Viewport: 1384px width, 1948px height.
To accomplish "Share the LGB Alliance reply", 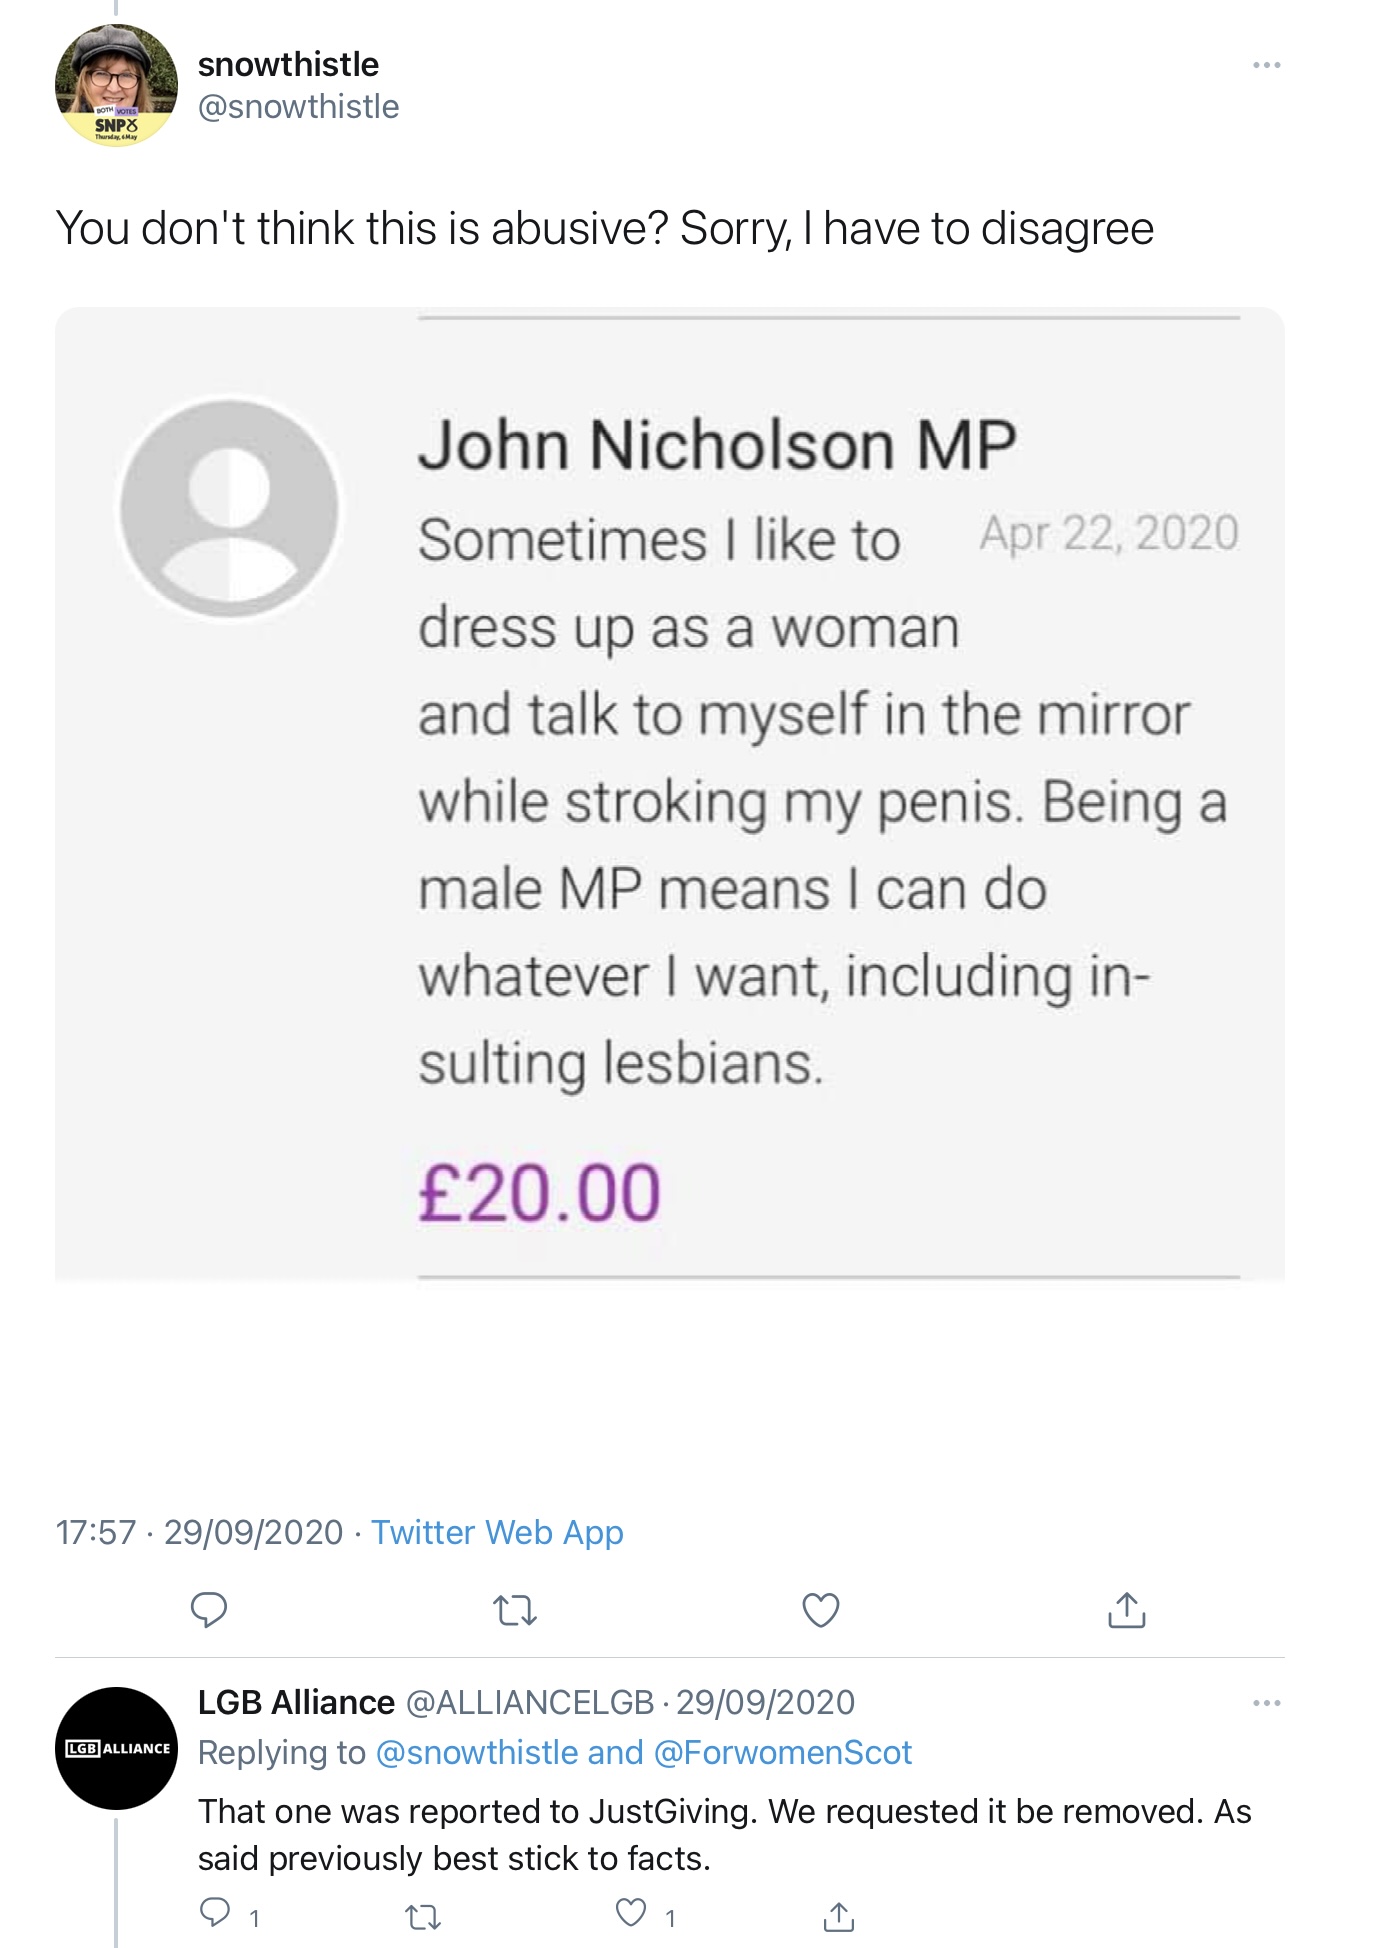I will point(839,1916).
